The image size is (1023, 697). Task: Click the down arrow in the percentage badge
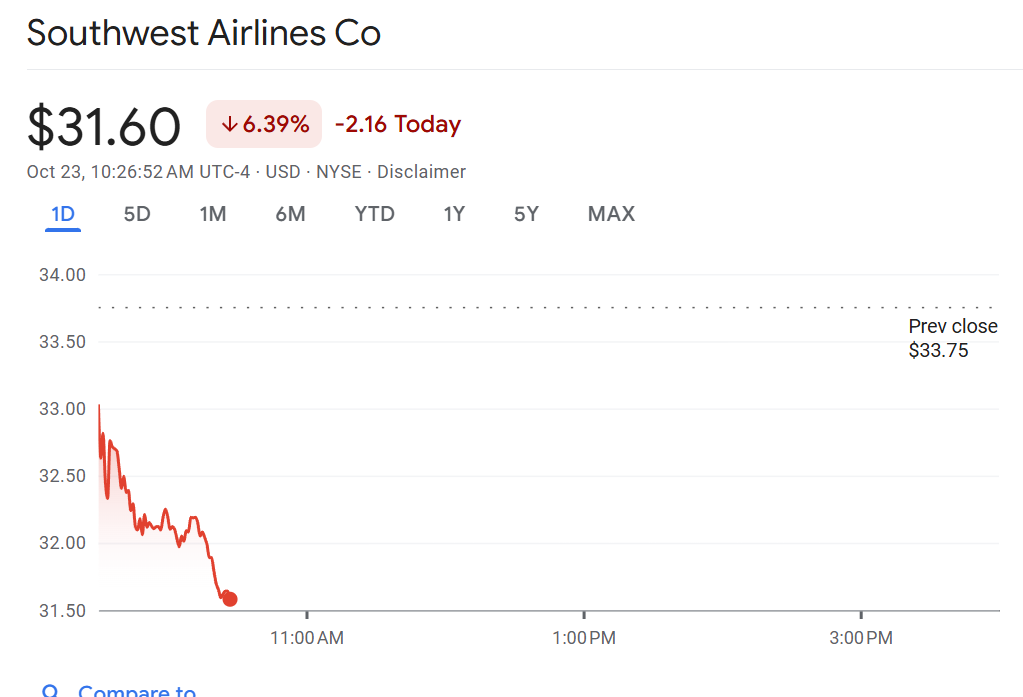coord(229,125)
